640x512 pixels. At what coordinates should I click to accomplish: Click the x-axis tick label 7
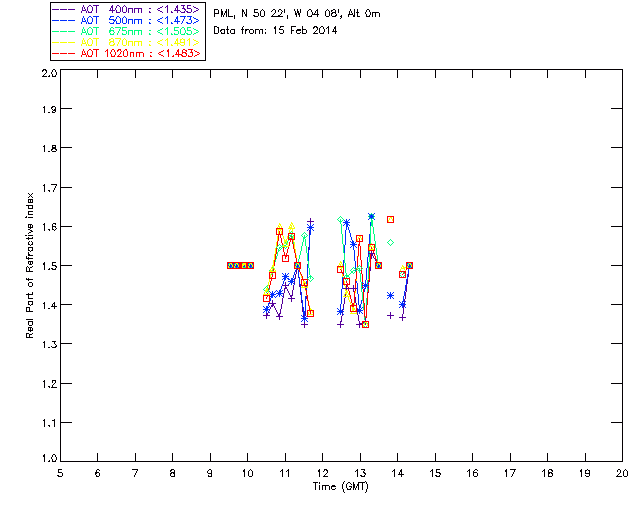(135, 473)
